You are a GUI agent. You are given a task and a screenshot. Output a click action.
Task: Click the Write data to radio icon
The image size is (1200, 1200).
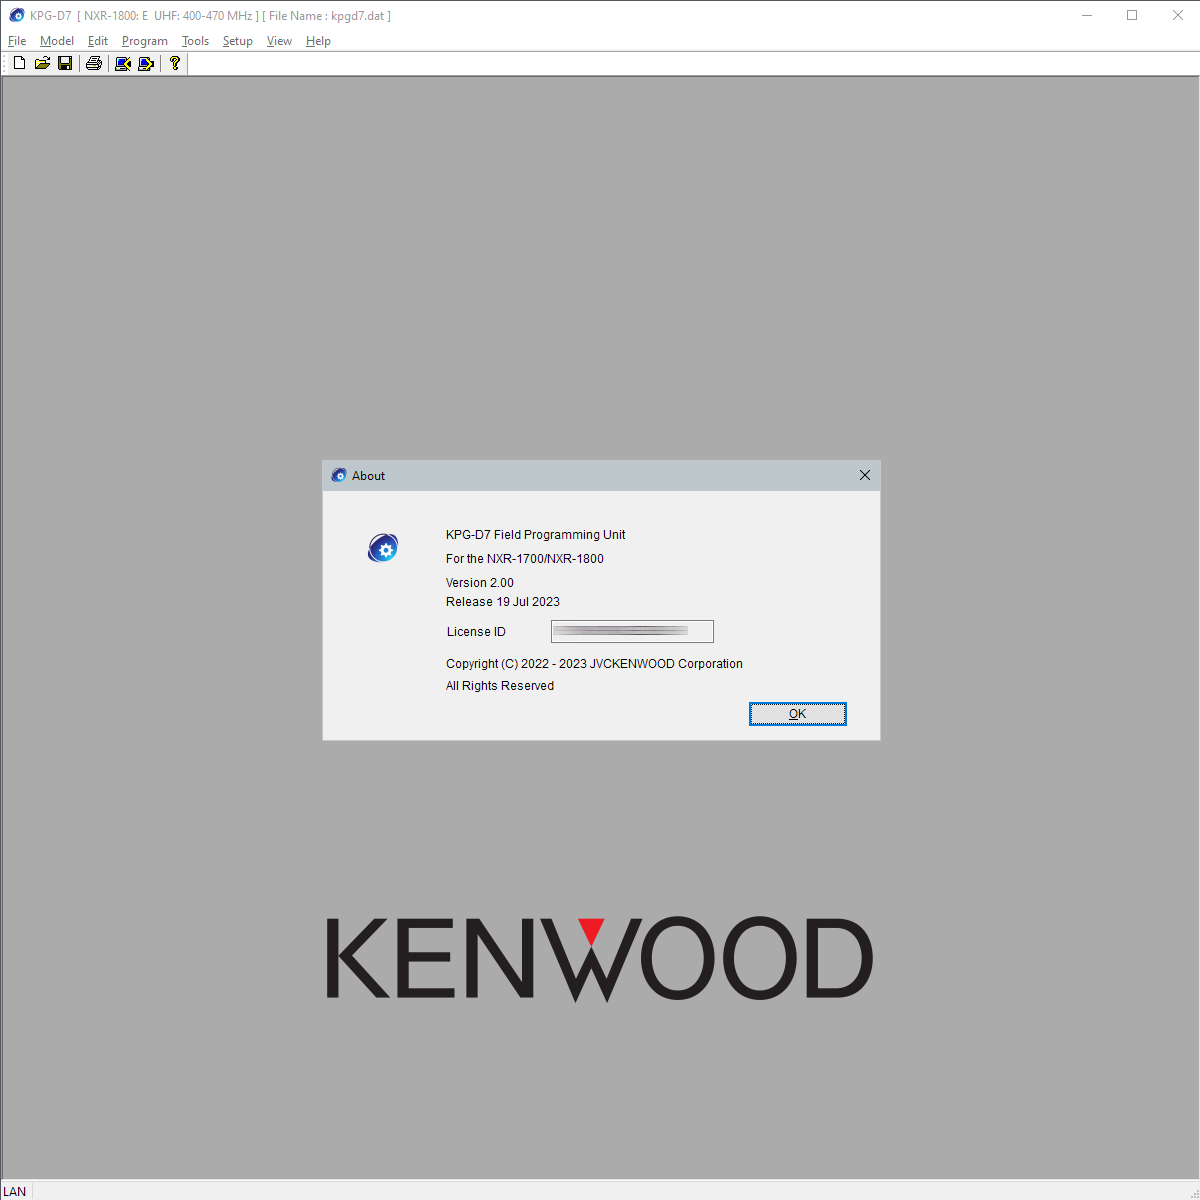pyautogui.click(x=146, y=63)
